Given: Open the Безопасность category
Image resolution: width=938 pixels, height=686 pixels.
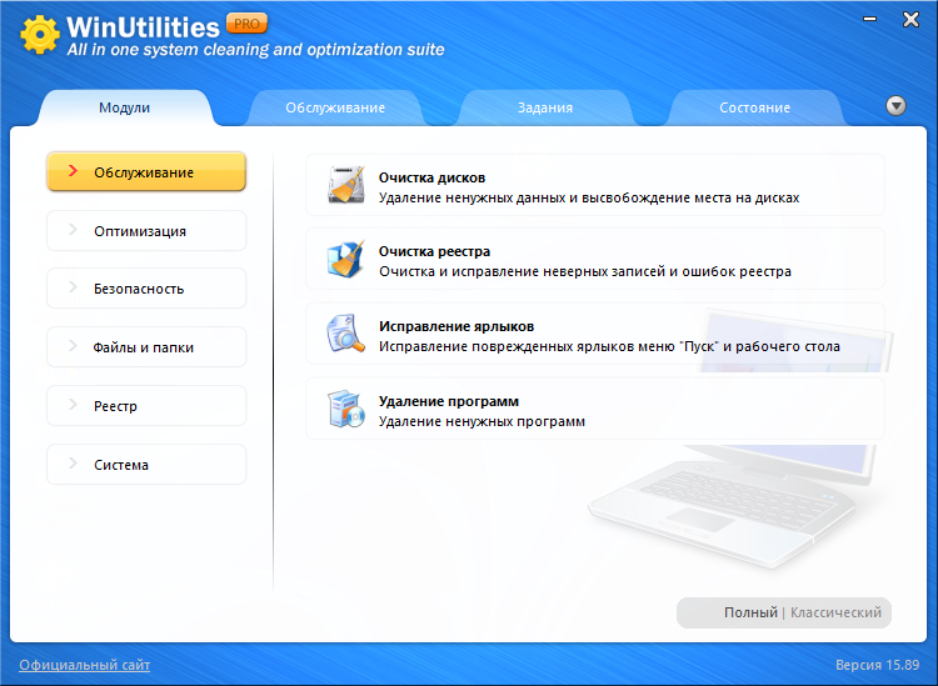Looking at the screenshot, I should click(x=146, y=289).
